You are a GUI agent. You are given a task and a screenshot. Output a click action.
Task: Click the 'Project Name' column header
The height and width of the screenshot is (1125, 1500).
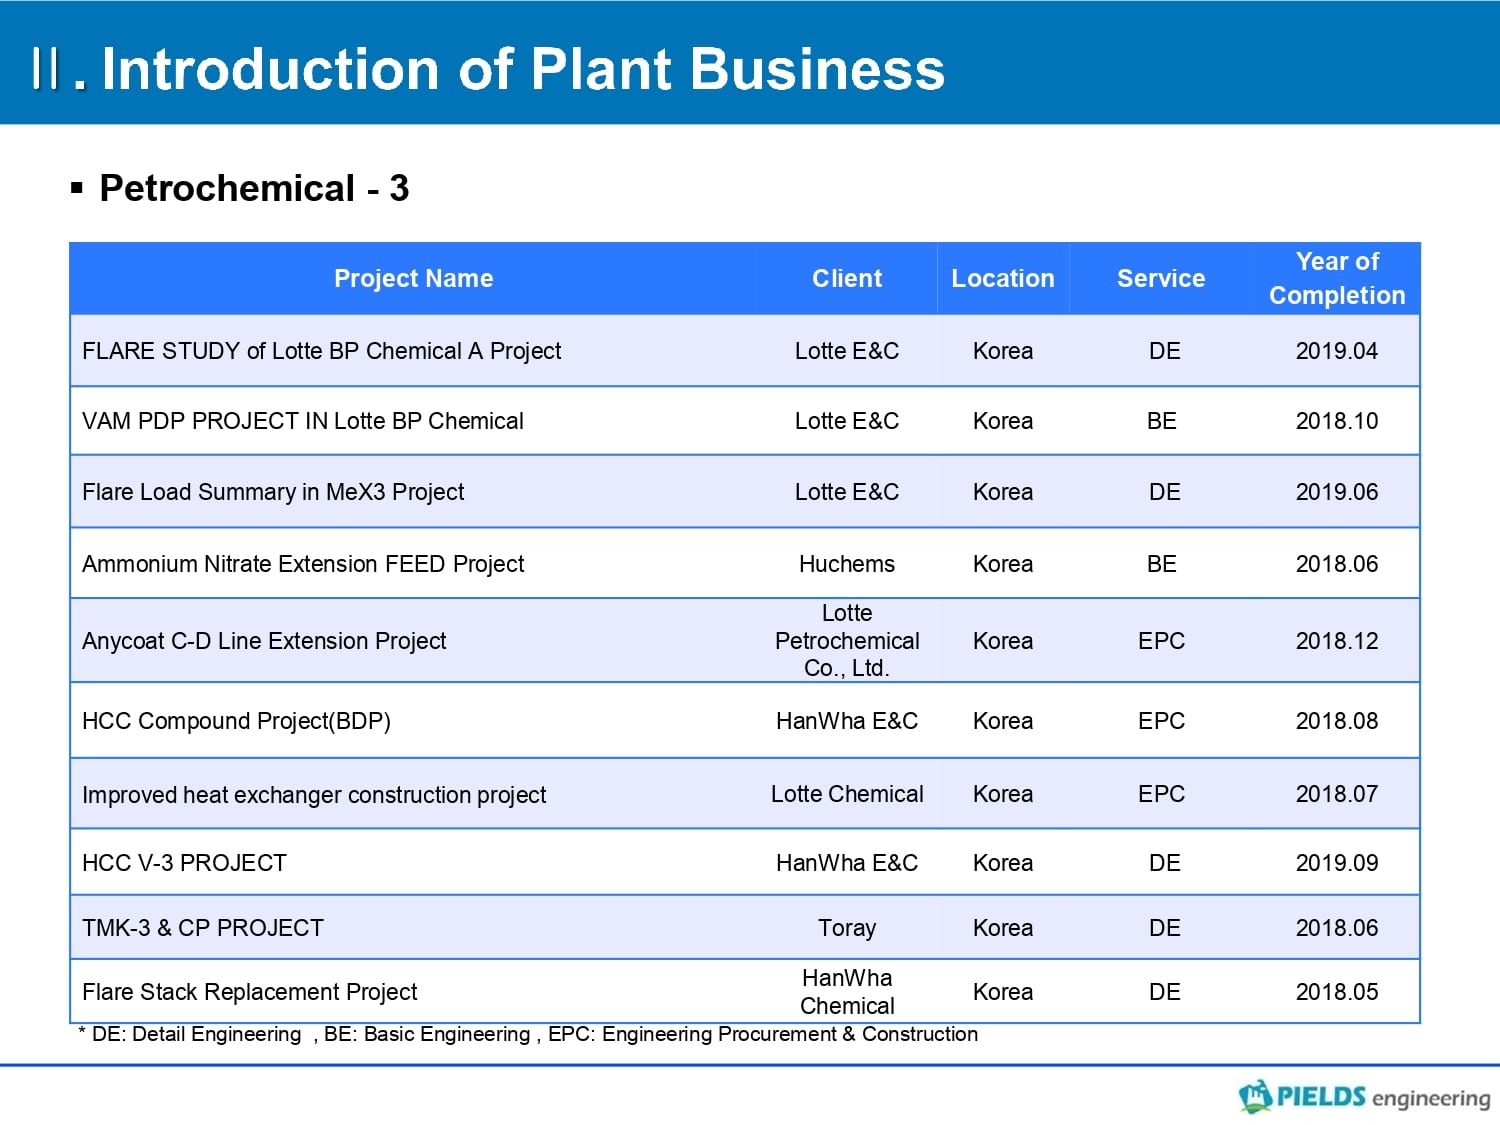(x=413, y=278)
